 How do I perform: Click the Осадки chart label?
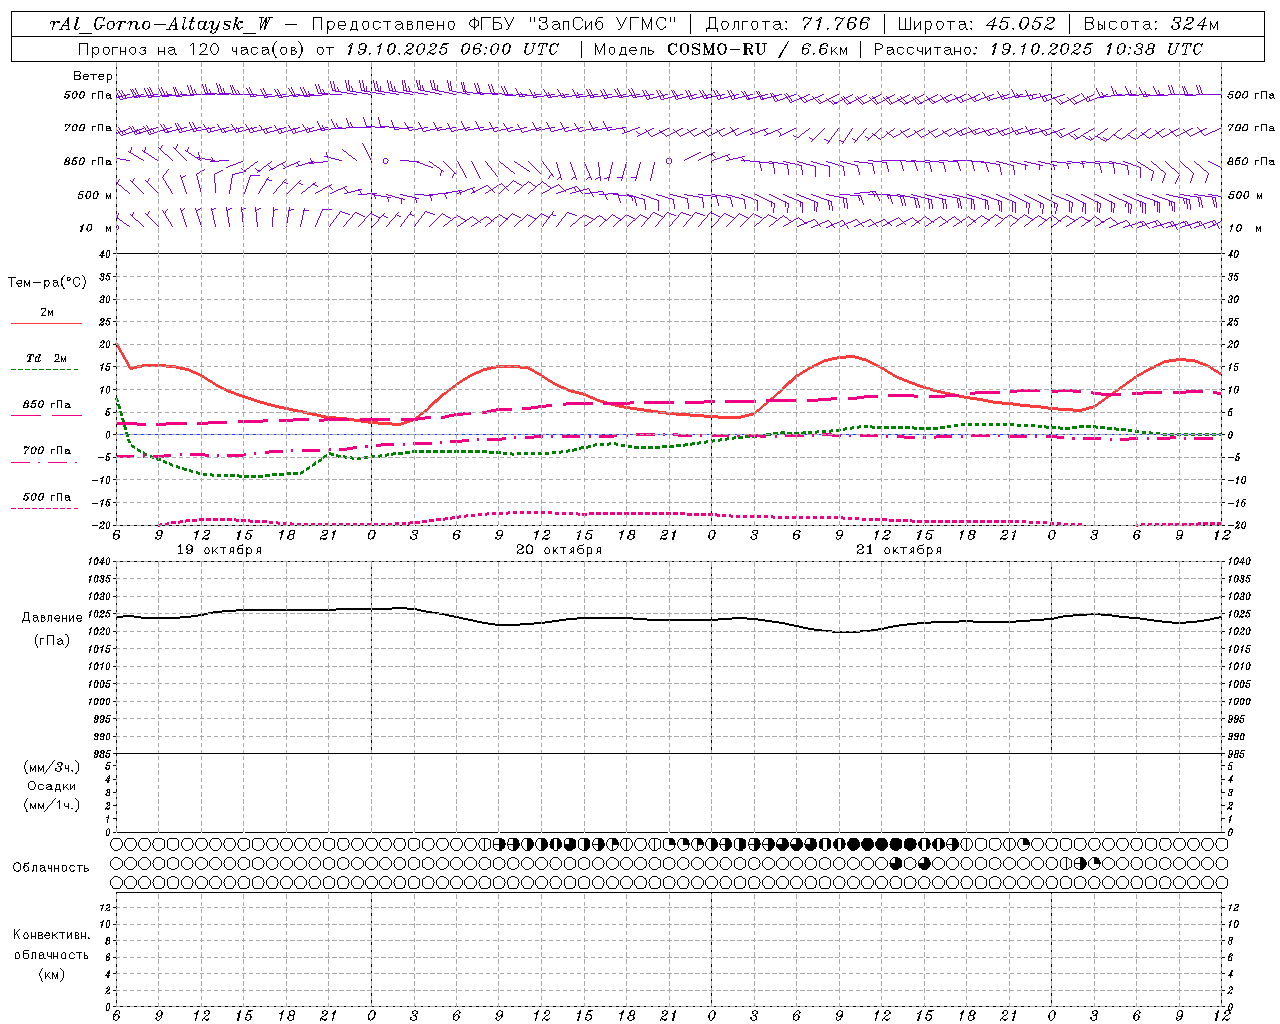tap(52, 786)
